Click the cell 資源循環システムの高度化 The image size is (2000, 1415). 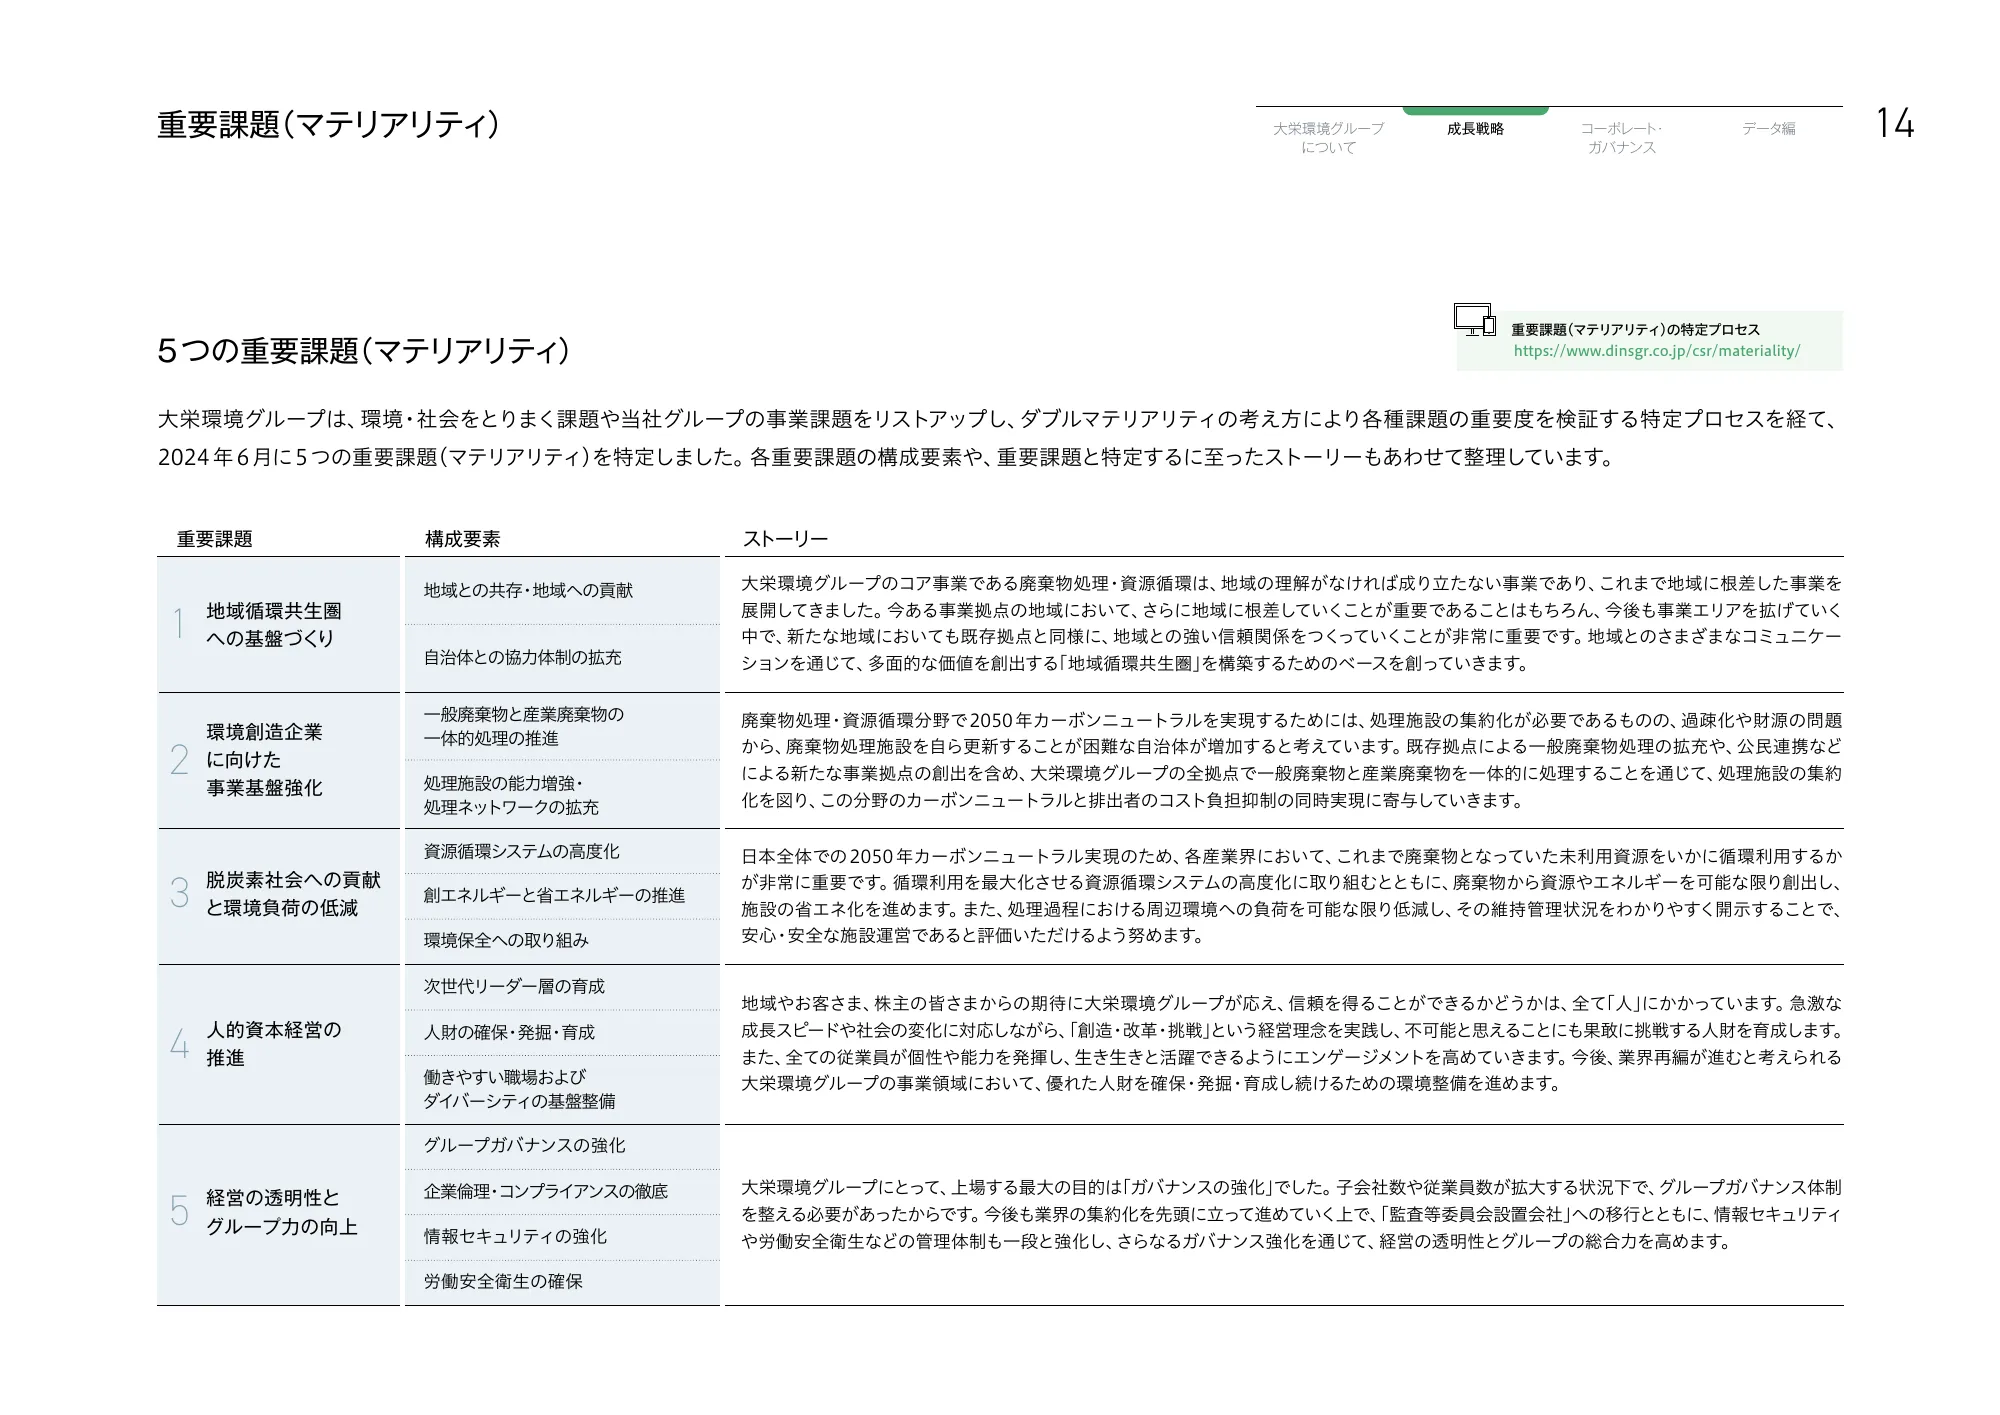(x=520, y=852)
